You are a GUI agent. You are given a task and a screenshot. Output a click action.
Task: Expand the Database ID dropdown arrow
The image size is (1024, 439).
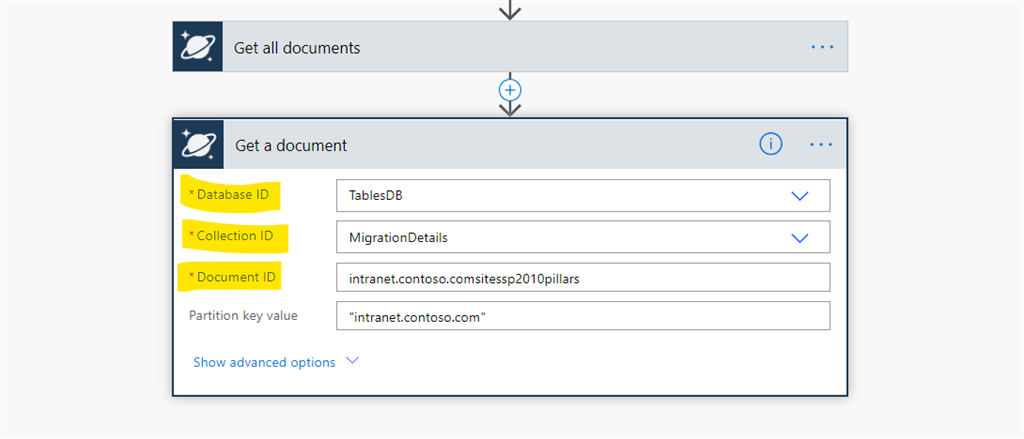coord(800,196)
